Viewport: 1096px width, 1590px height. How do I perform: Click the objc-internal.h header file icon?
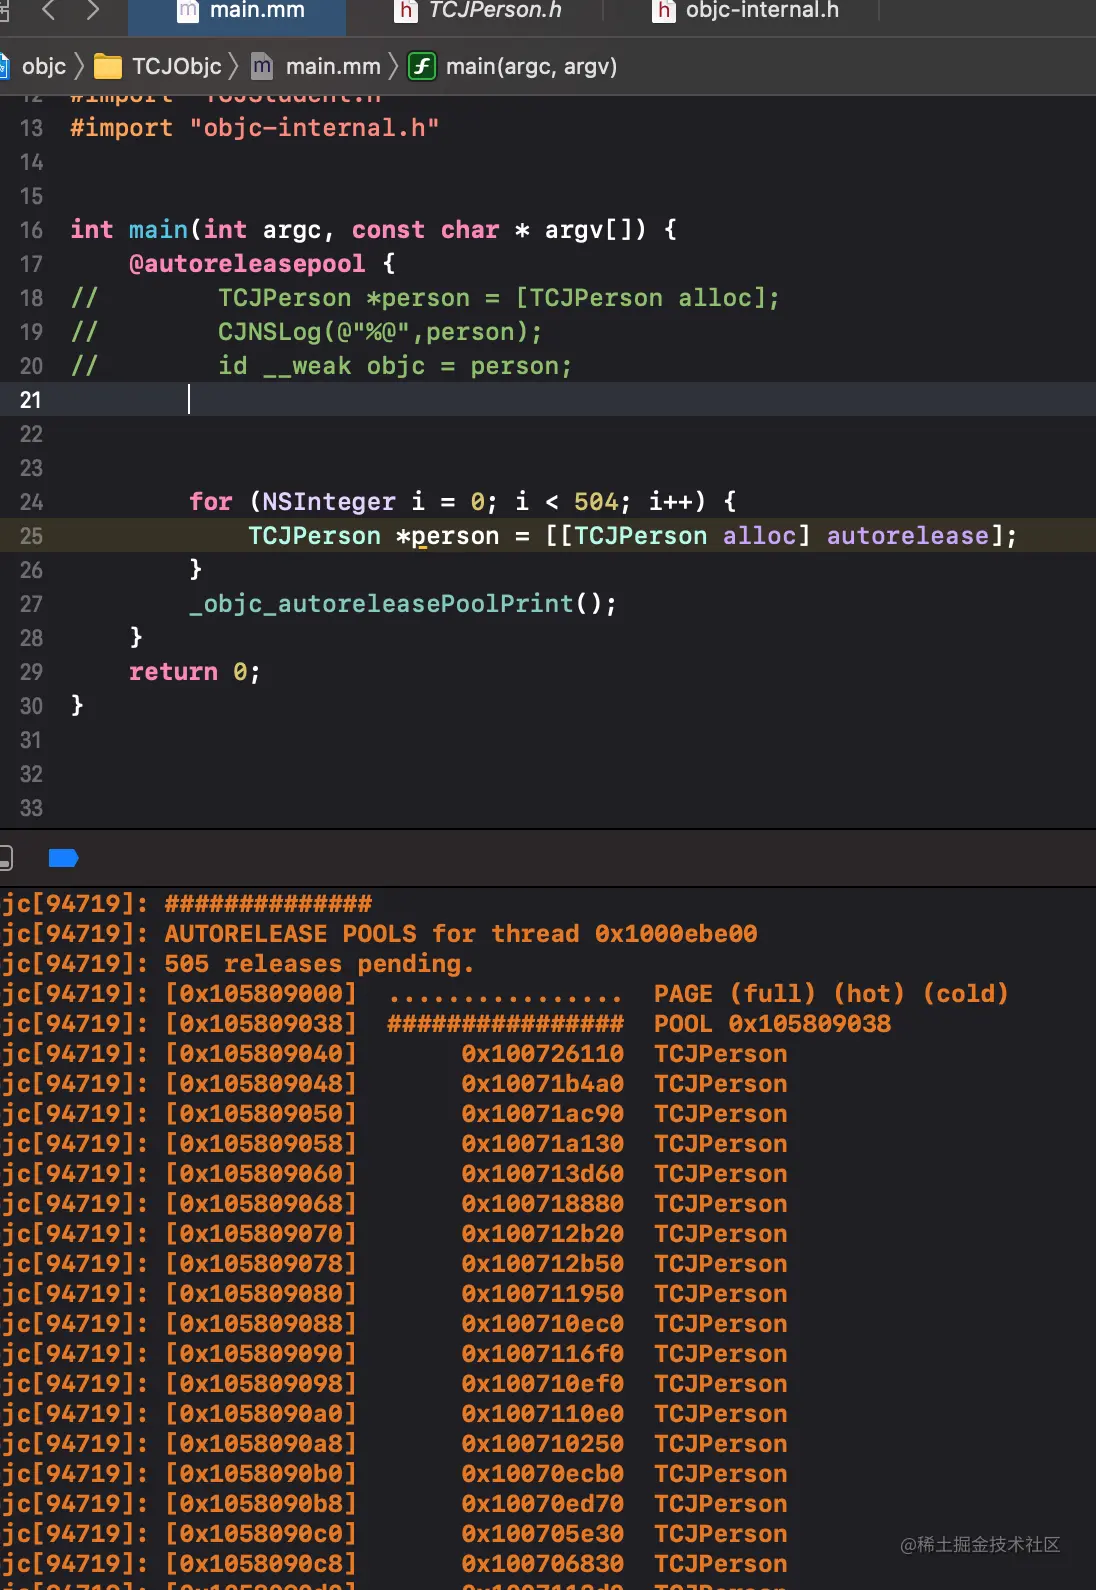pos(664,11)
